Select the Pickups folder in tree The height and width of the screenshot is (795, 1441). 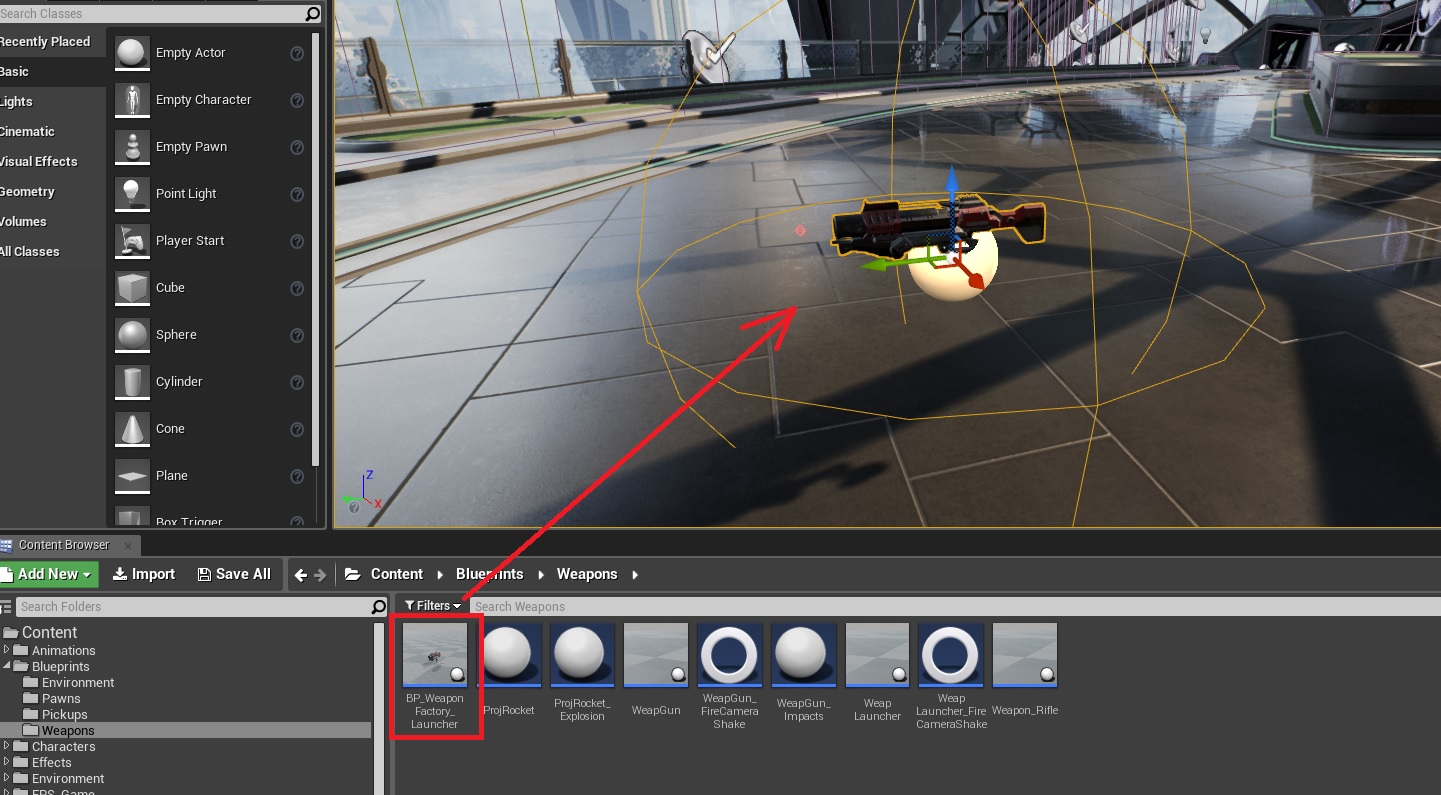tap(64, 714)
